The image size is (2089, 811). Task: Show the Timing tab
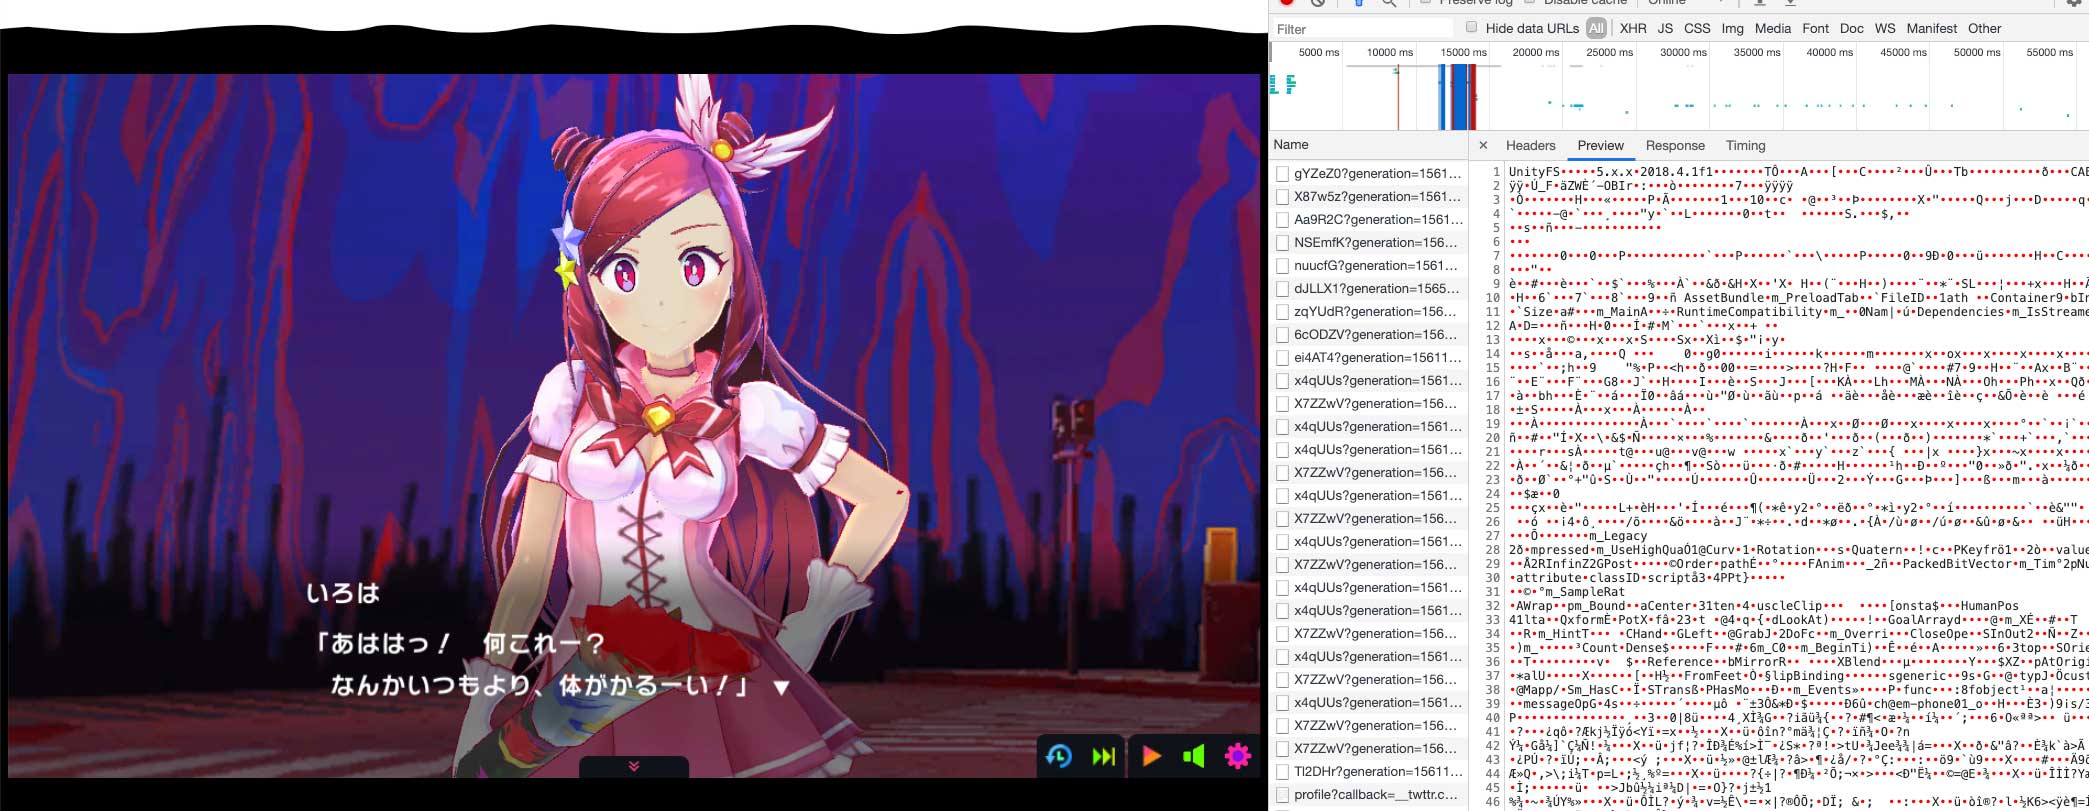pyautogui.click(x=1745, y=145)
